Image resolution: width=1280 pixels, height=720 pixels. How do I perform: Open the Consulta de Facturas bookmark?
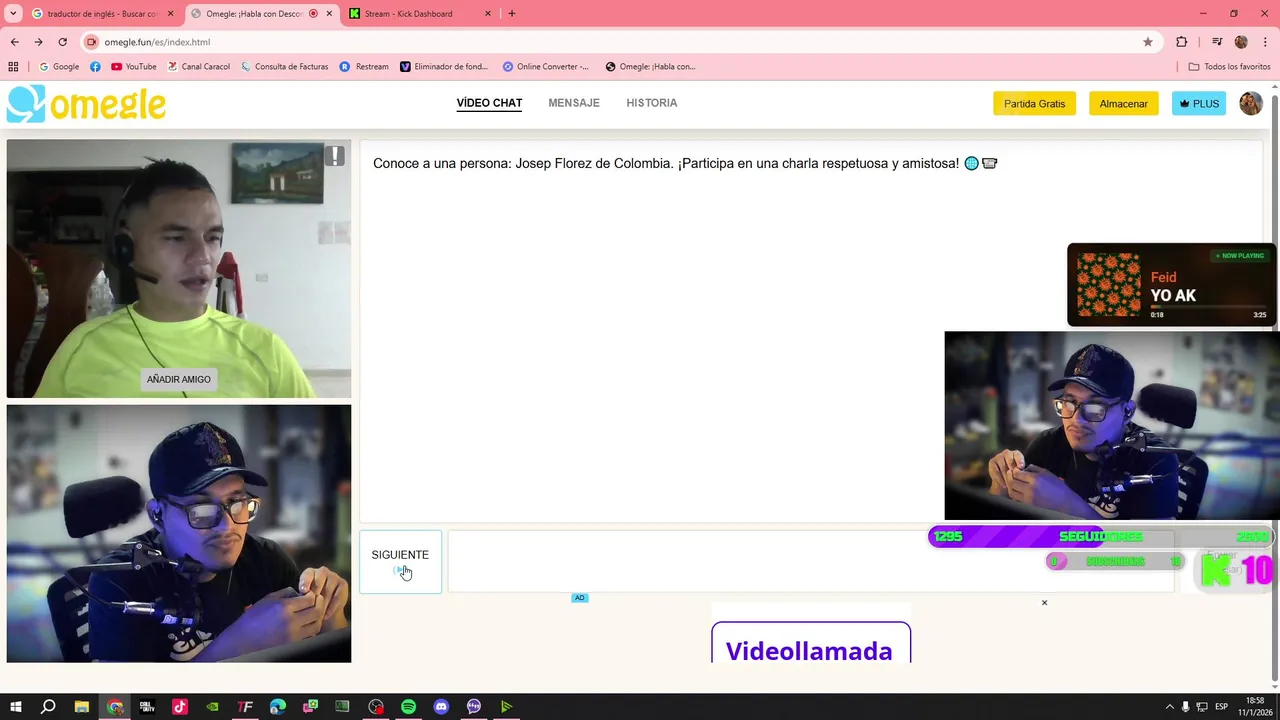point(284,67)
